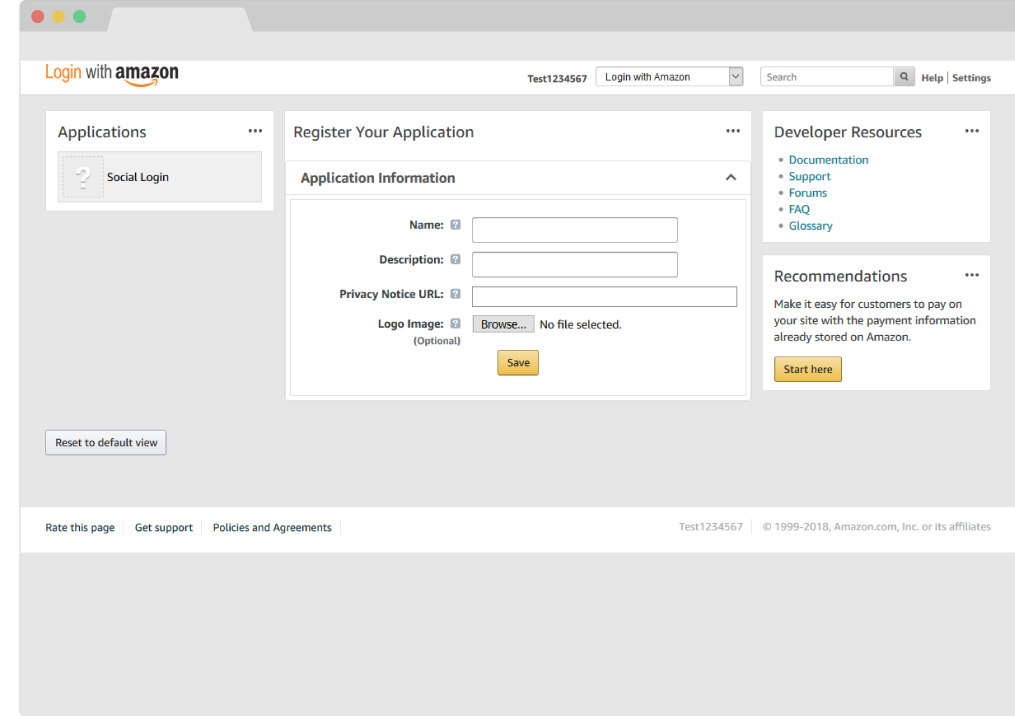1015x716 pixels.
Task: Focus the Privacy Notice URL field
Action: 604,296
